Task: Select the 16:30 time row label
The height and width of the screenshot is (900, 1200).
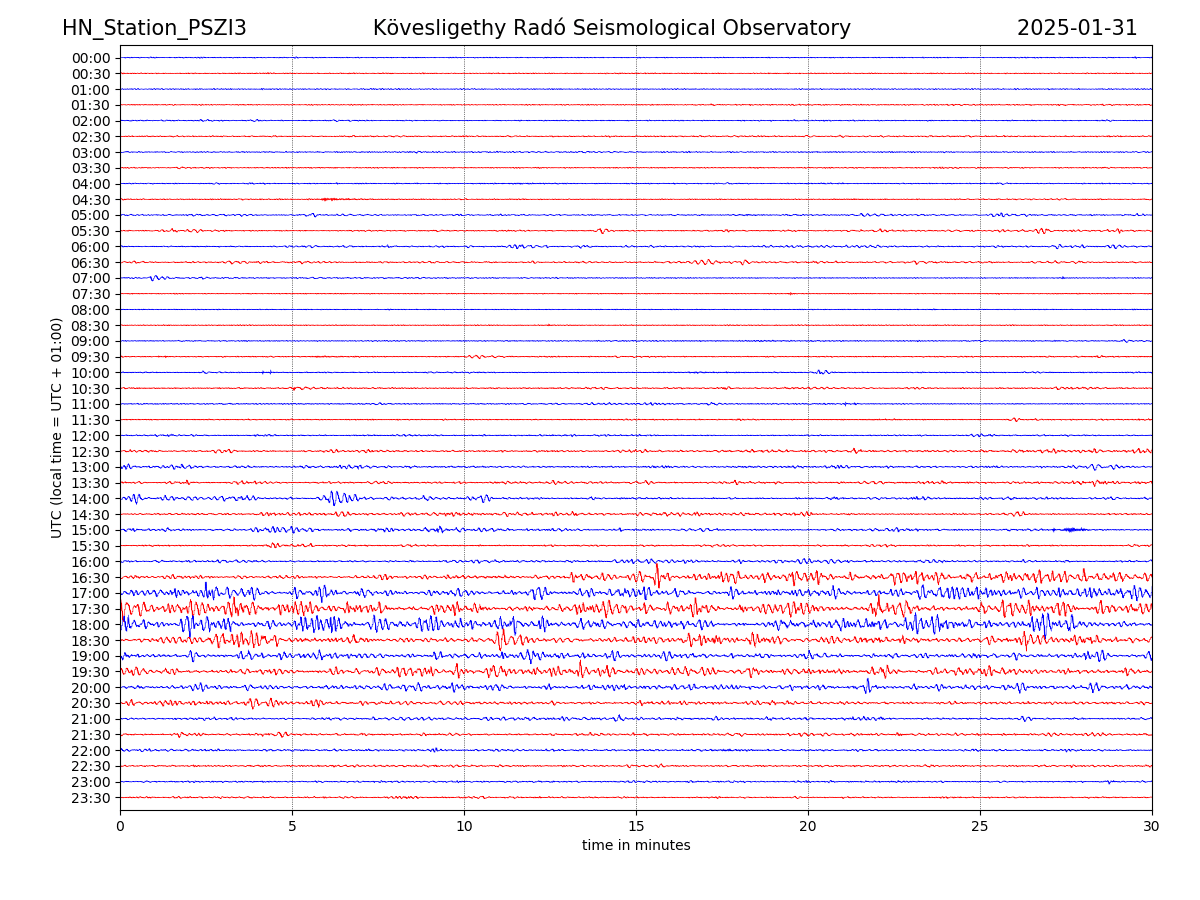Action: point(90,578)
